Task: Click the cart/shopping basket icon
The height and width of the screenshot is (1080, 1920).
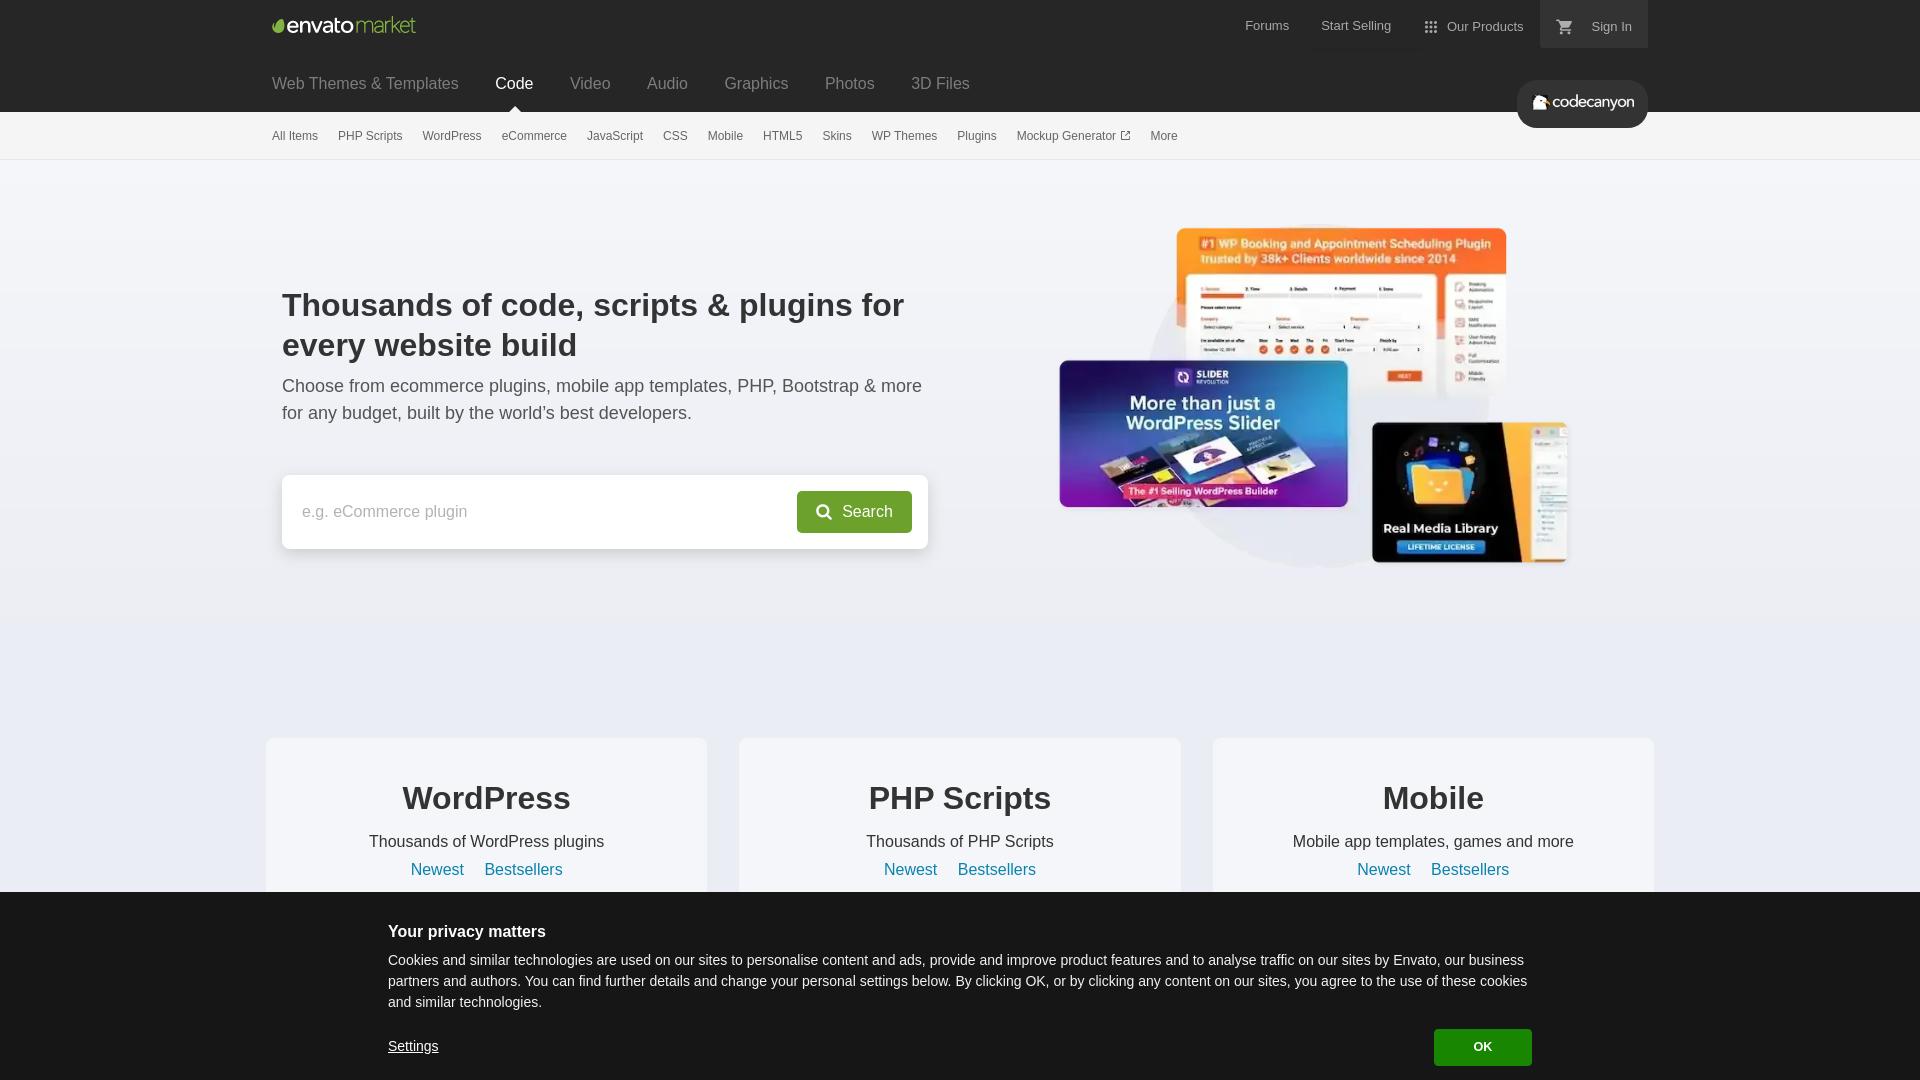Action: (1563, 26)
